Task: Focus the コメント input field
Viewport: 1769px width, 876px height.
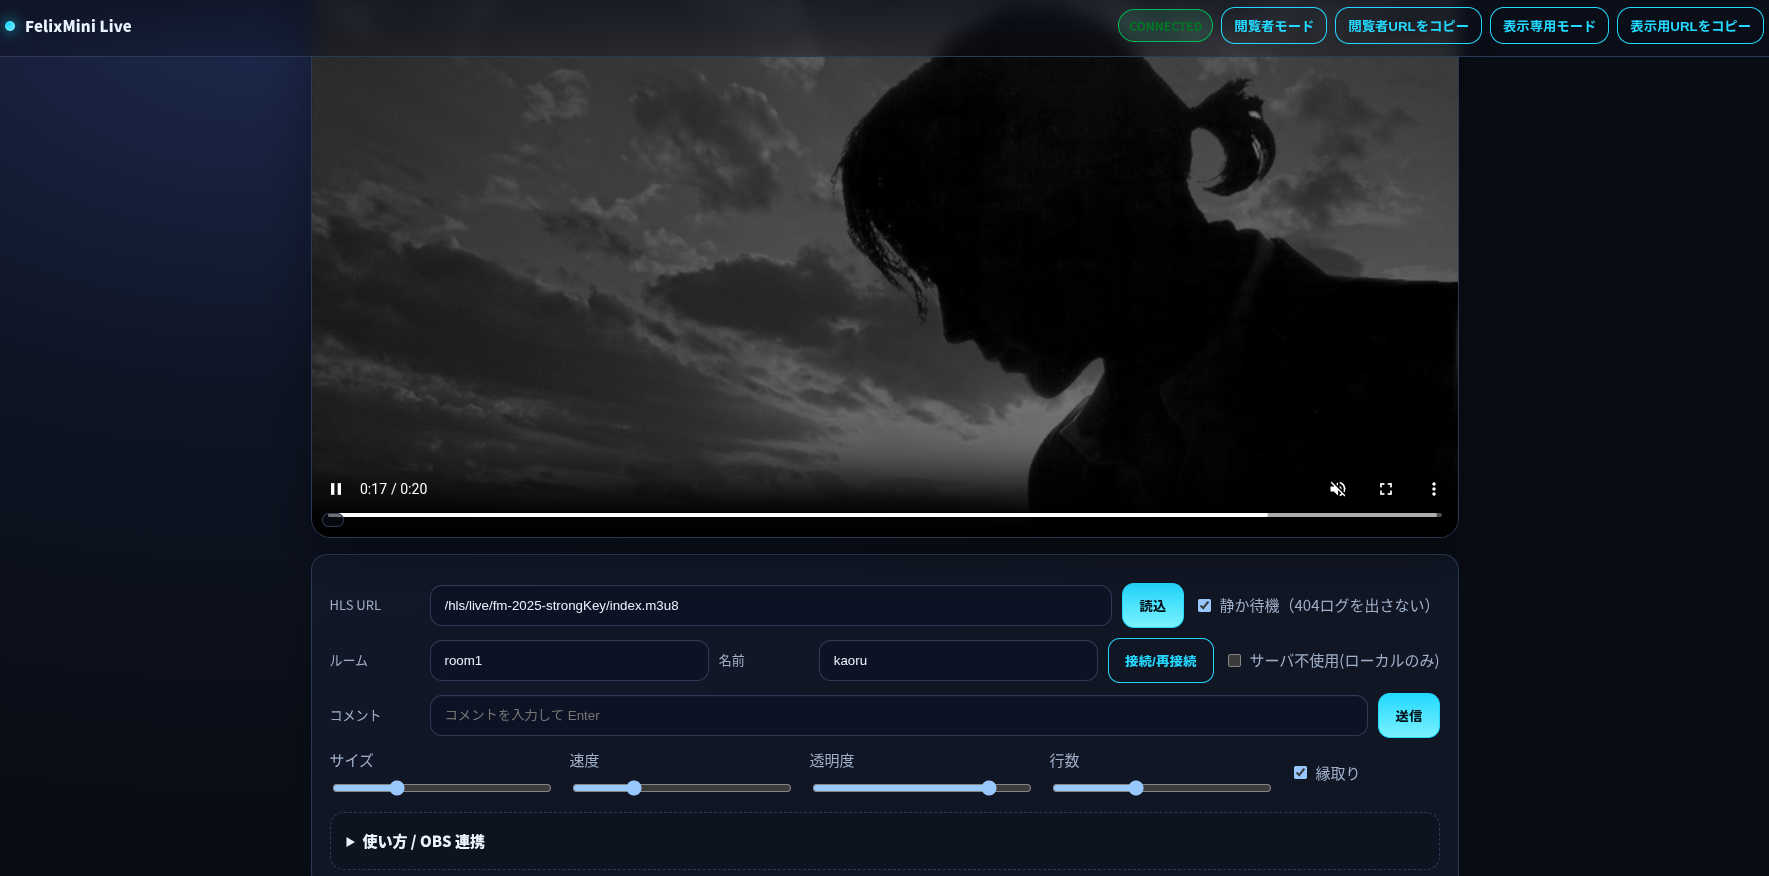Action: point(898,716)
